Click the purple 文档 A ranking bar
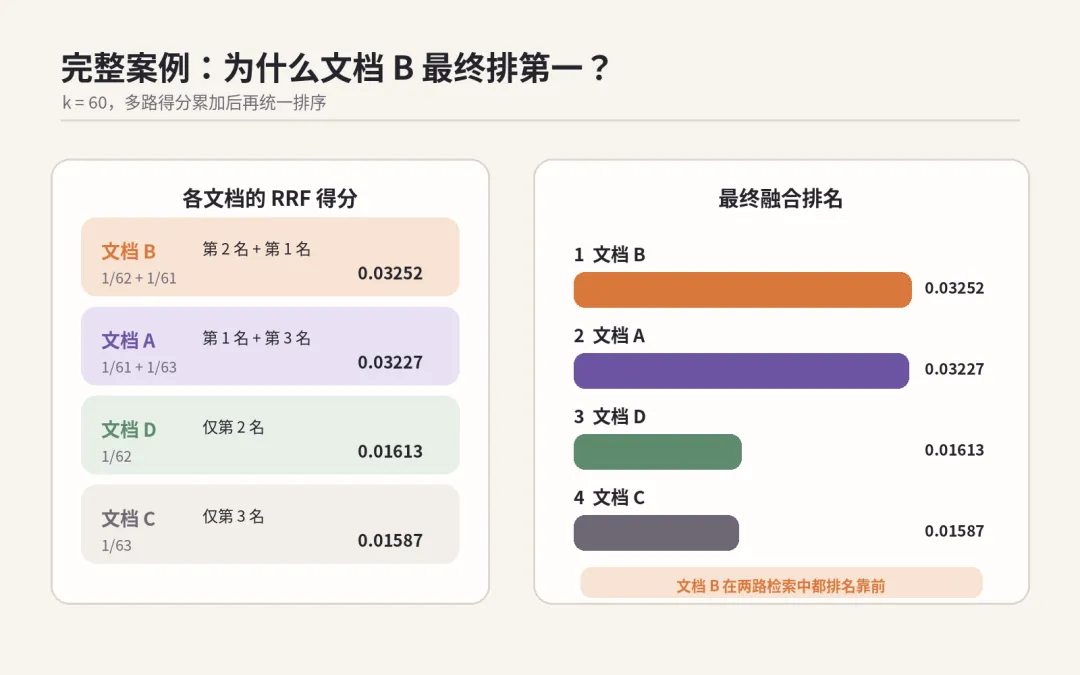This screenshot has width=1080, height=675. [741, 371]
